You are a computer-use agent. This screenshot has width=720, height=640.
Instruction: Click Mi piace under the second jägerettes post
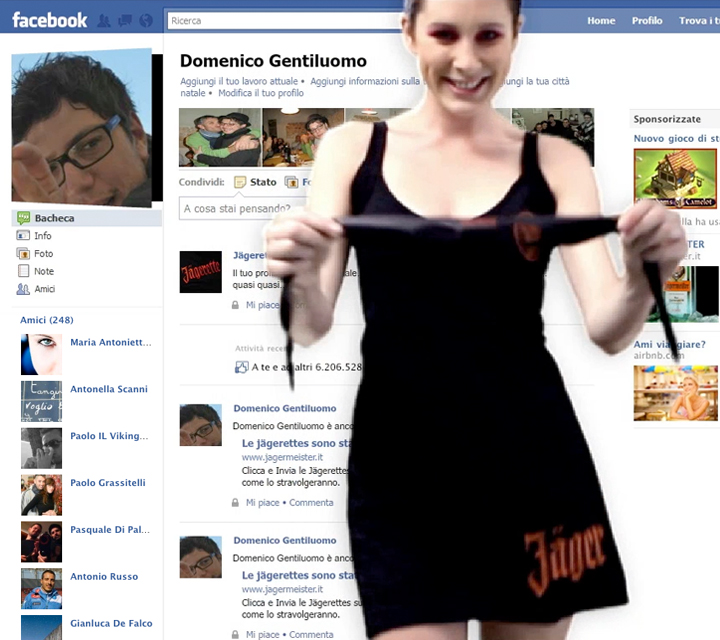pyautogui.click(x=263, y=634)
